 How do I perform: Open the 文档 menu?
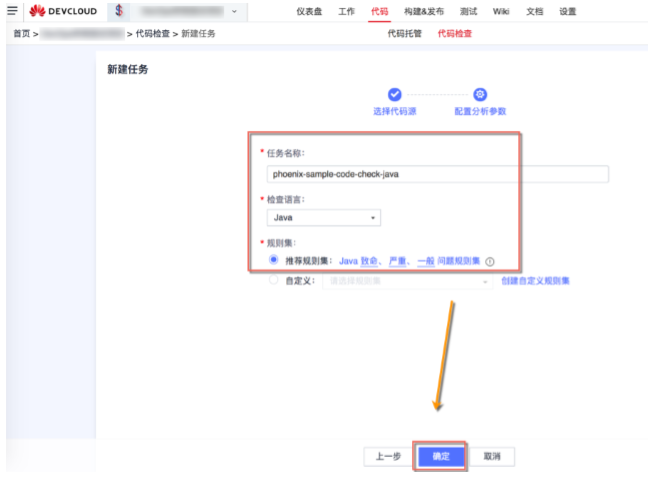[535, 12]
